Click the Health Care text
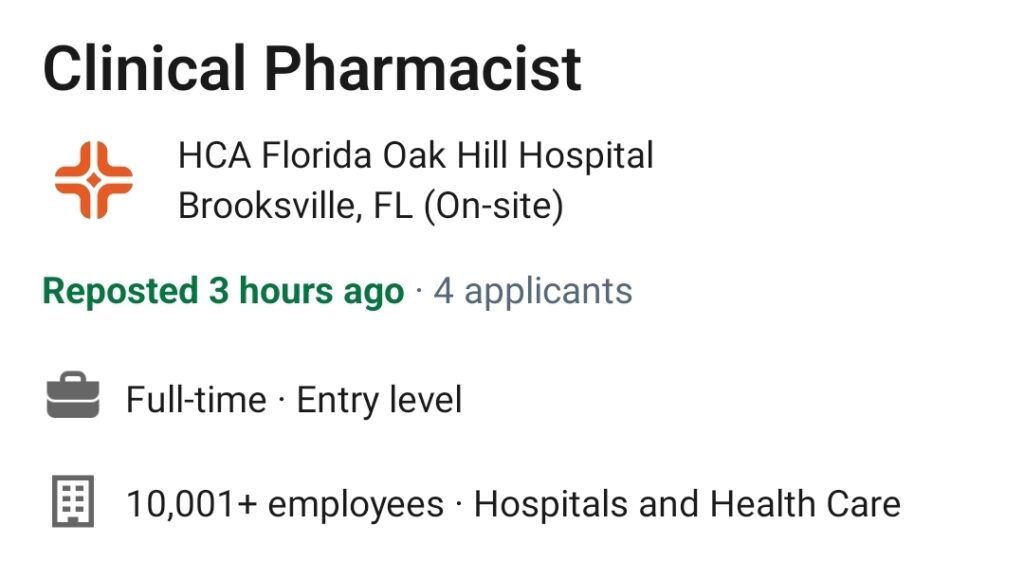The image size is (1024, 561). 805,505
